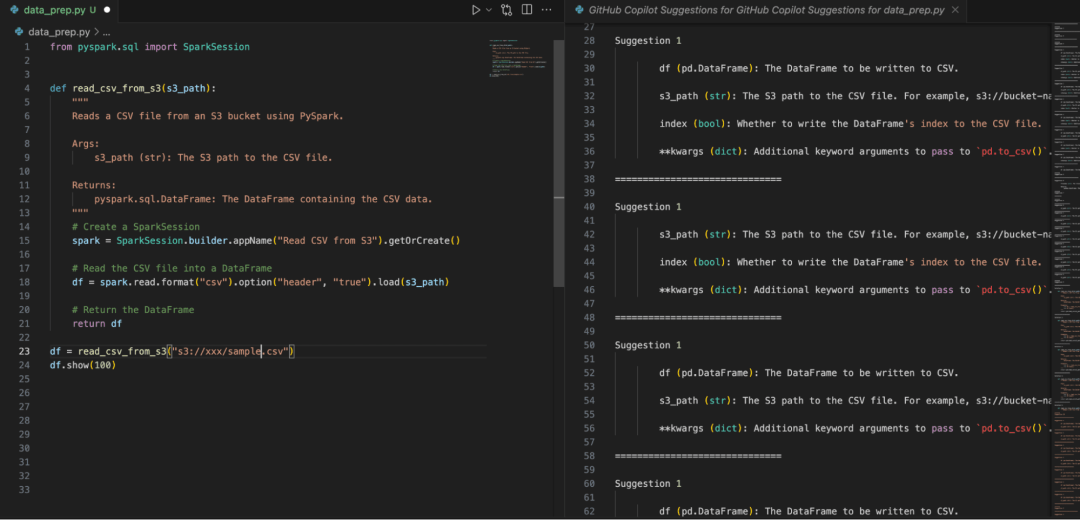The height and width of the screenshot is (520, 1080).
Task: Click the Copilot Suggestions minimap
Action: click(1065, 269)
